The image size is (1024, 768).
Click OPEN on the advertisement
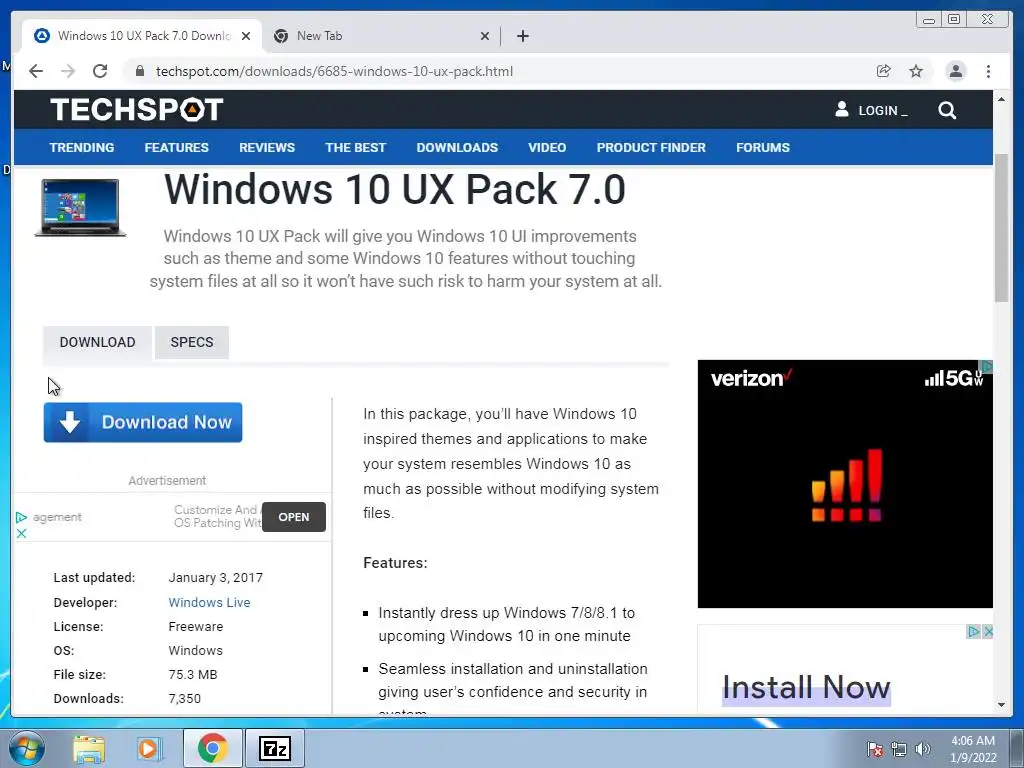(294, 517)
